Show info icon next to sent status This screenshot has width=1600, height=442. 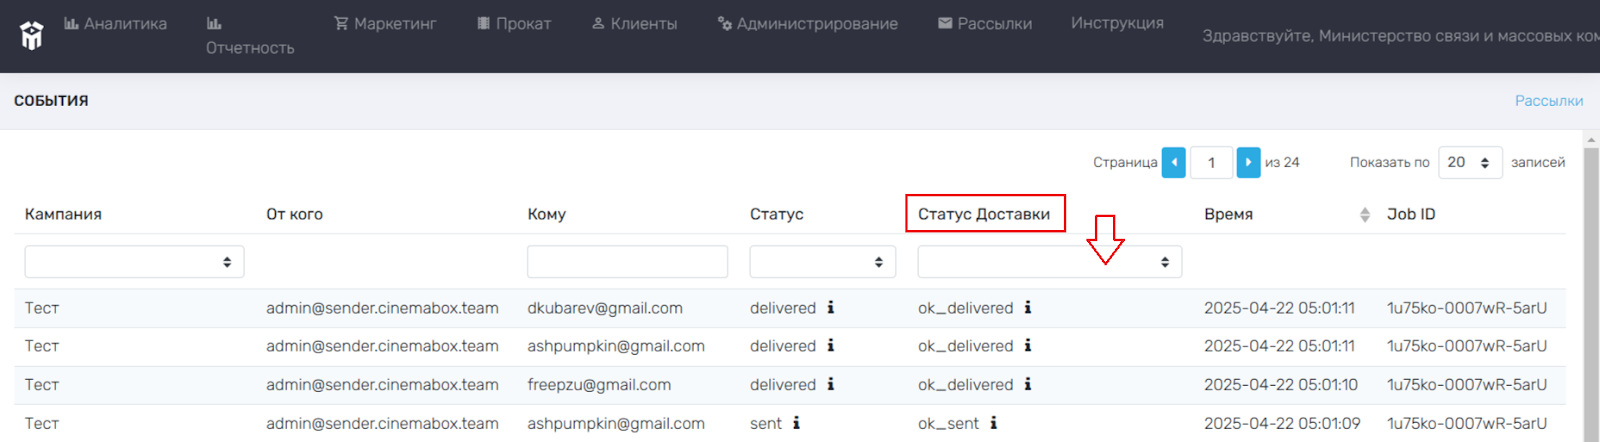tap(796, 423)
